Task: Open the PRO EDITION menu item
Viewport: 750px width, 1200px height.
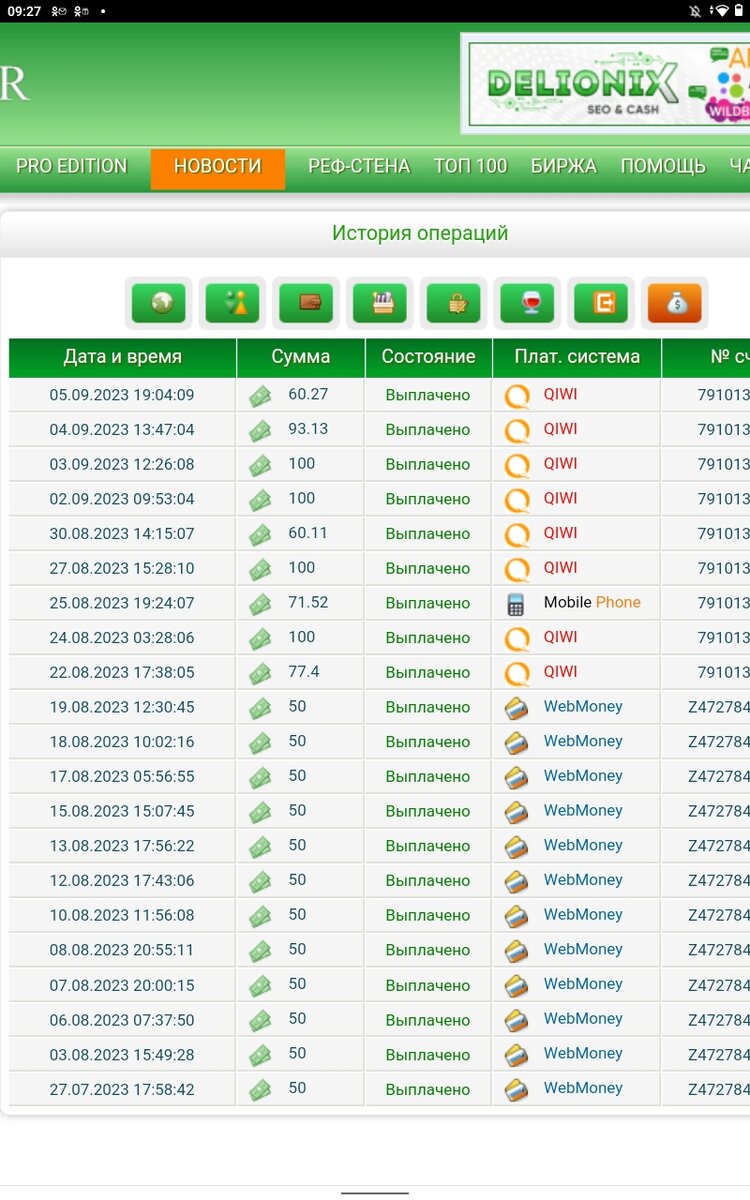Action: click(72, 167)
